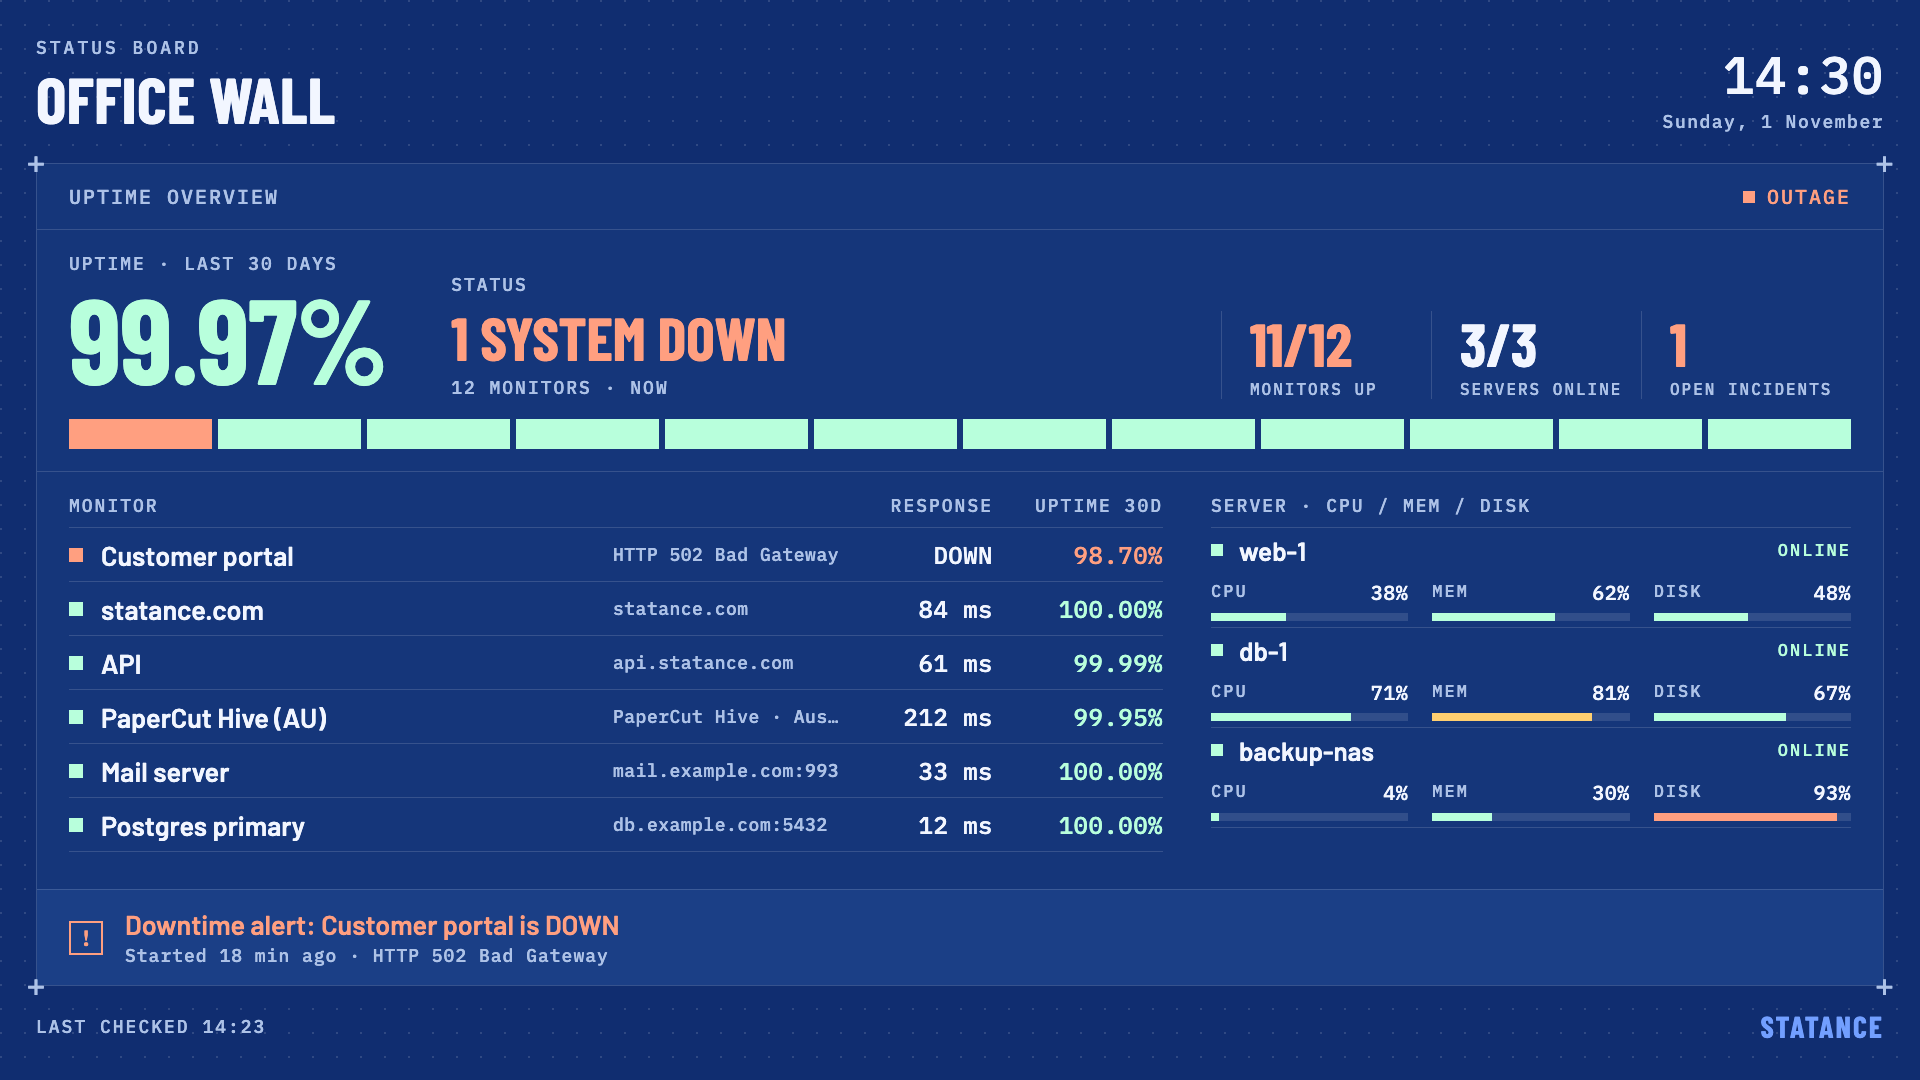
Task: Click the LAST CHECKED 14:23 footer text
Action: [x=151, y=1027]
